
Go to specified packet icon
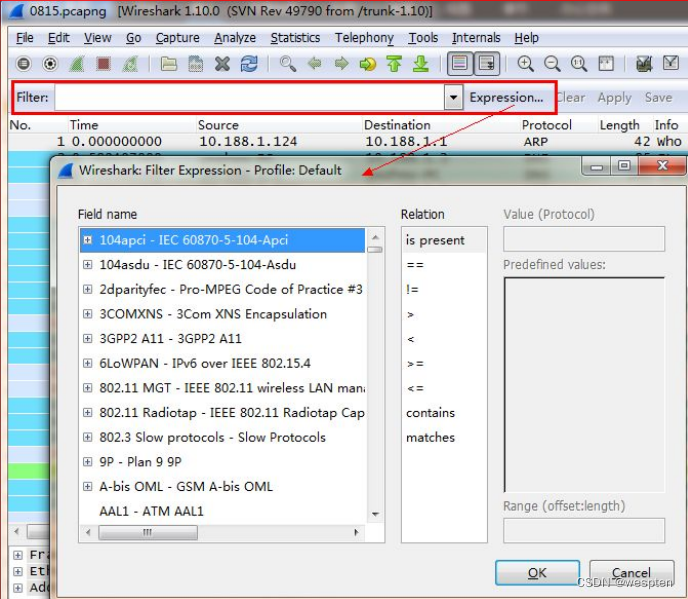click(x=368, y=64)
